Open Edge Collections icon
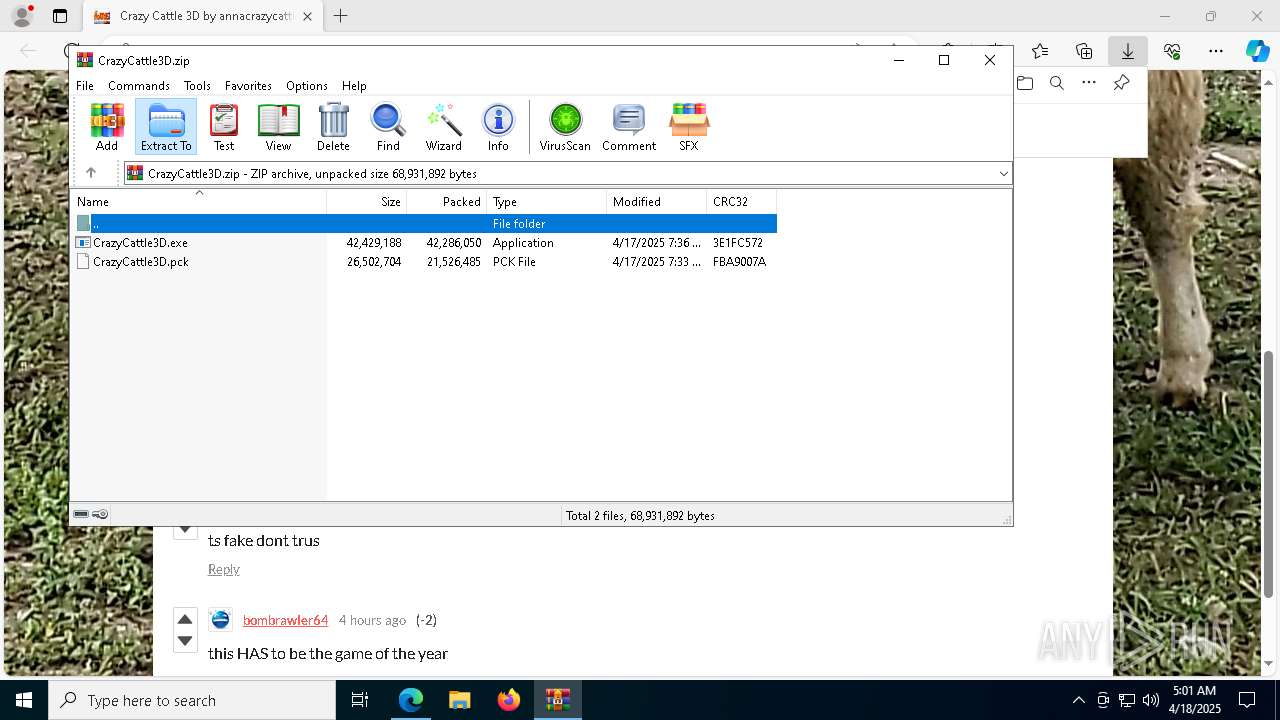Screen dimensions: 1280x720 click(x=1084, y=51)
